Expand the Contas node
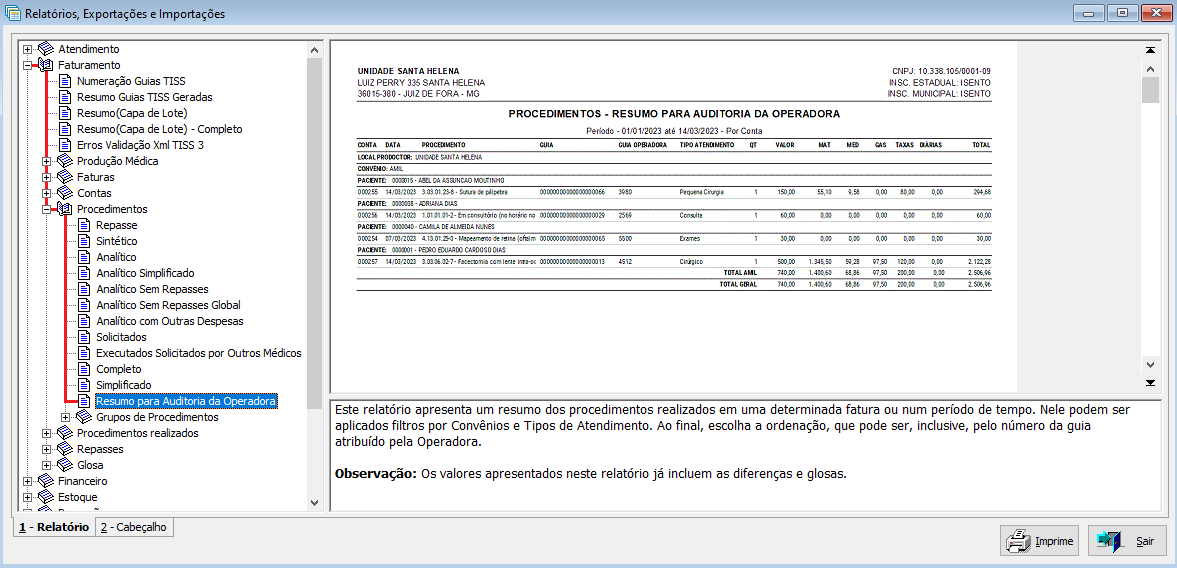Viewport: 1177px width, 568px height. (47, 193)
